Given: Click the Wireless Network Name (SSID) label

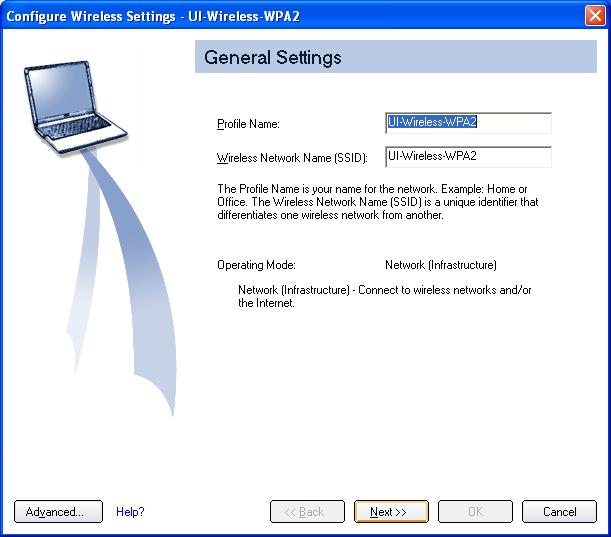Looking at the screenshot, I should click(x=292, y=158).
